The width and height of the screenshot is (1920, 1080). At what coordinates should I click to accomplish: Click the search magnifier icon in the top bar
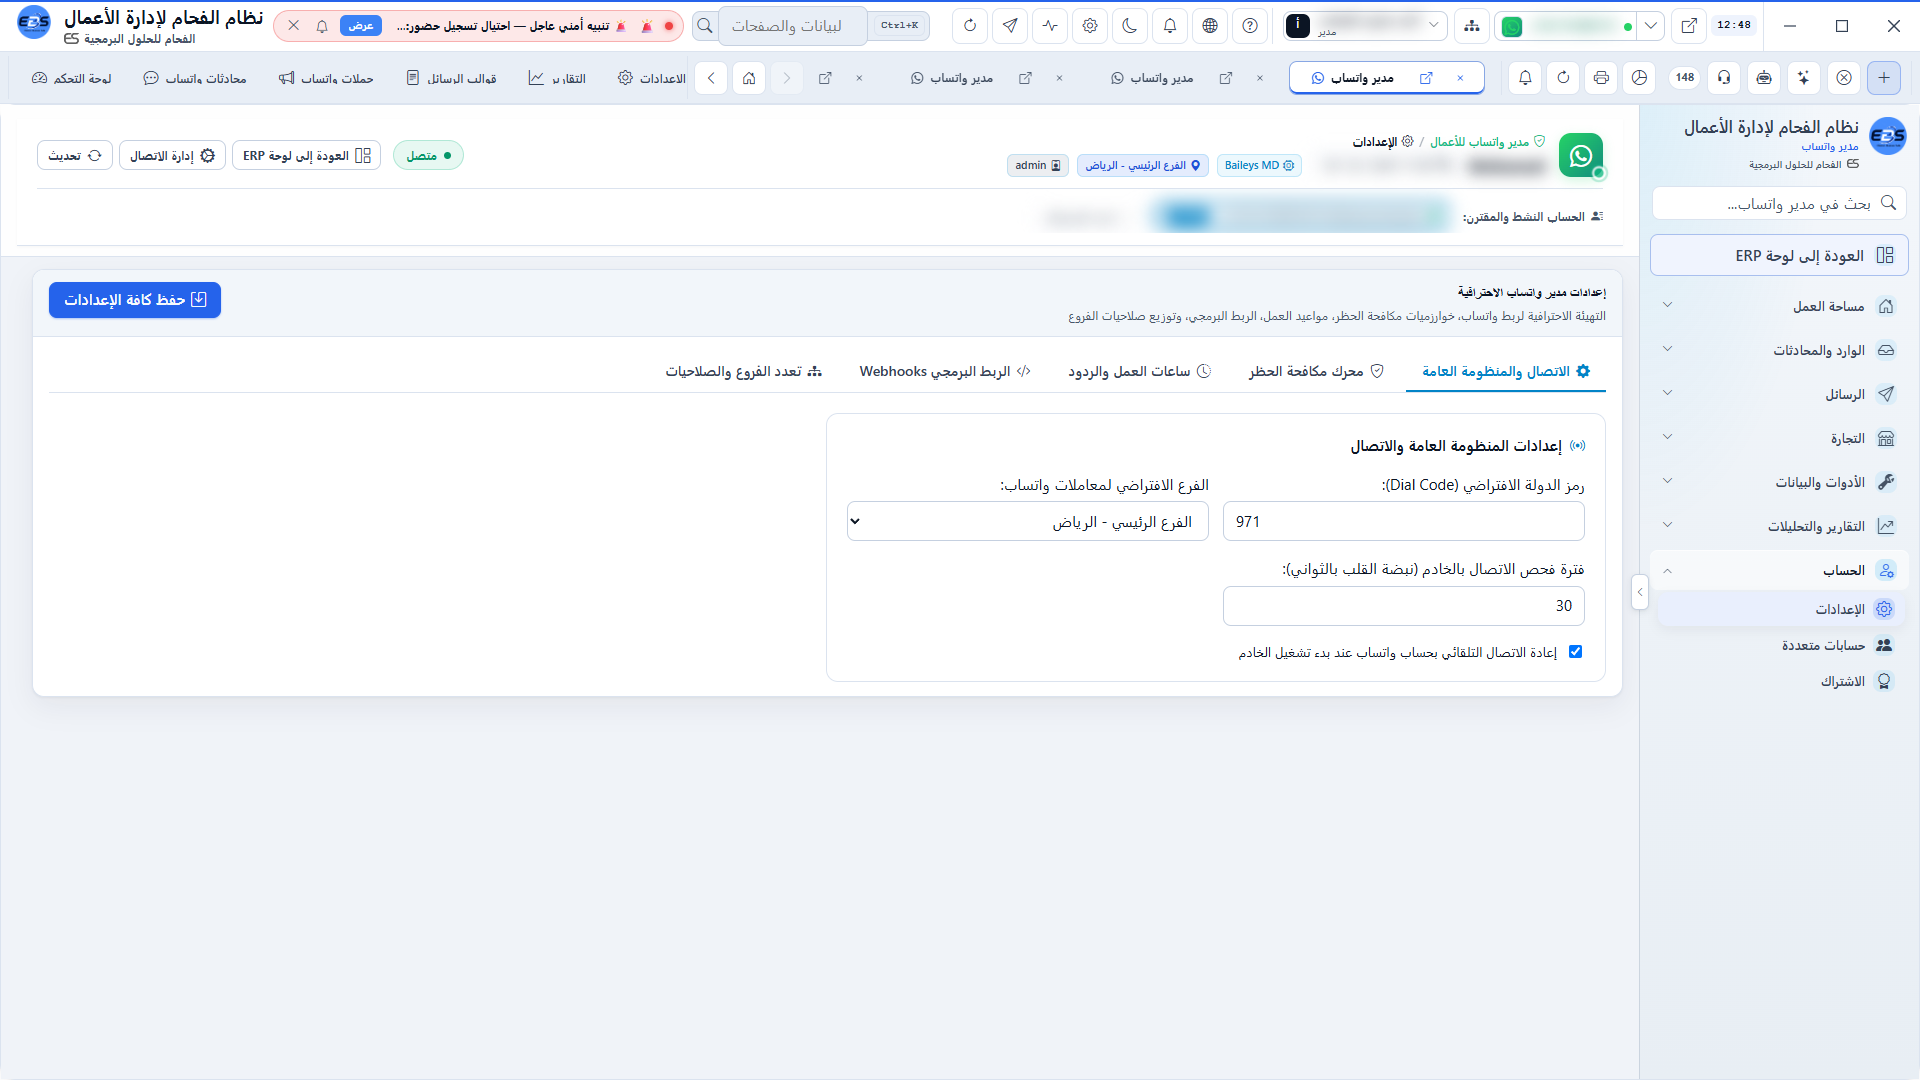click(705, 26)
